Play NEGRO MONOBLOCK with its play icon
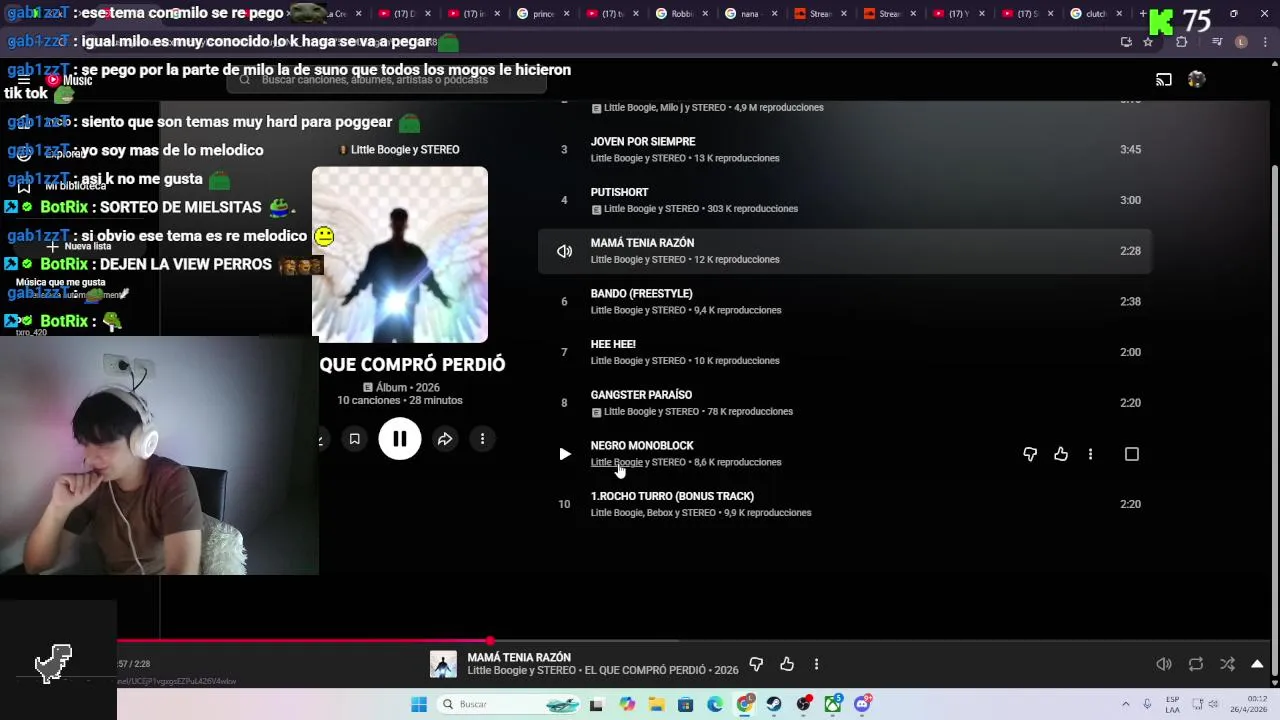 click(x=564, y=454)
